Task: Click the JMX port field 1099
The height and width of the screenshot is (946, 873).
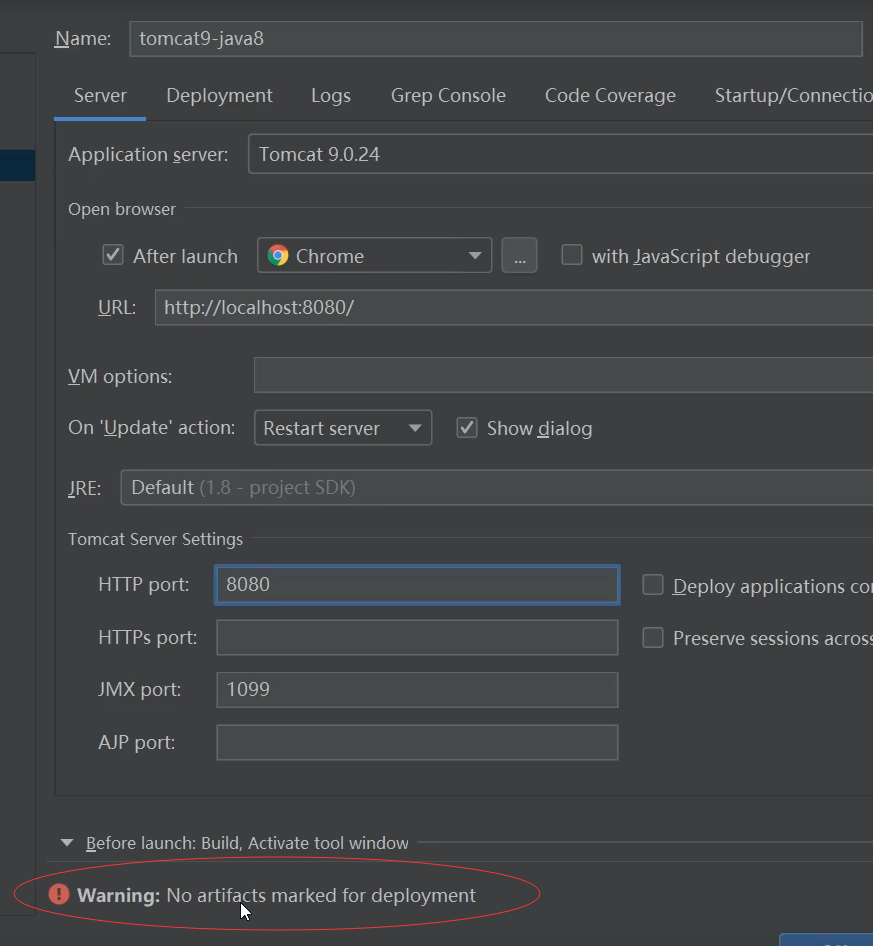Action: (417, 690)
